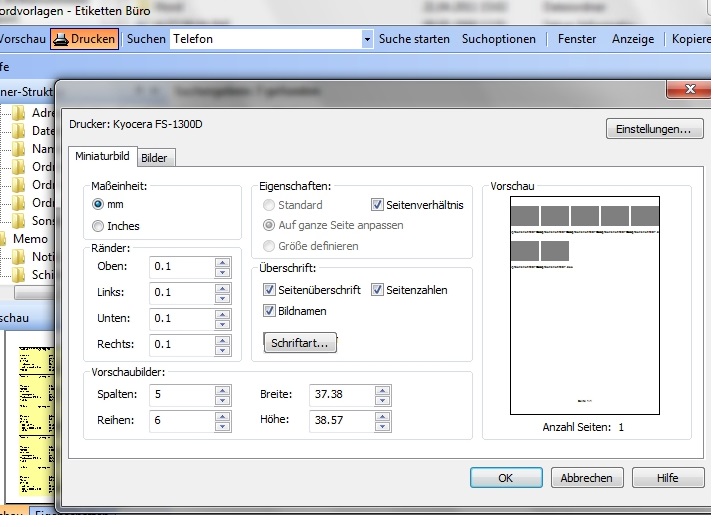Increase the Breite width value

pyautogui.click(x=381, y=390)
